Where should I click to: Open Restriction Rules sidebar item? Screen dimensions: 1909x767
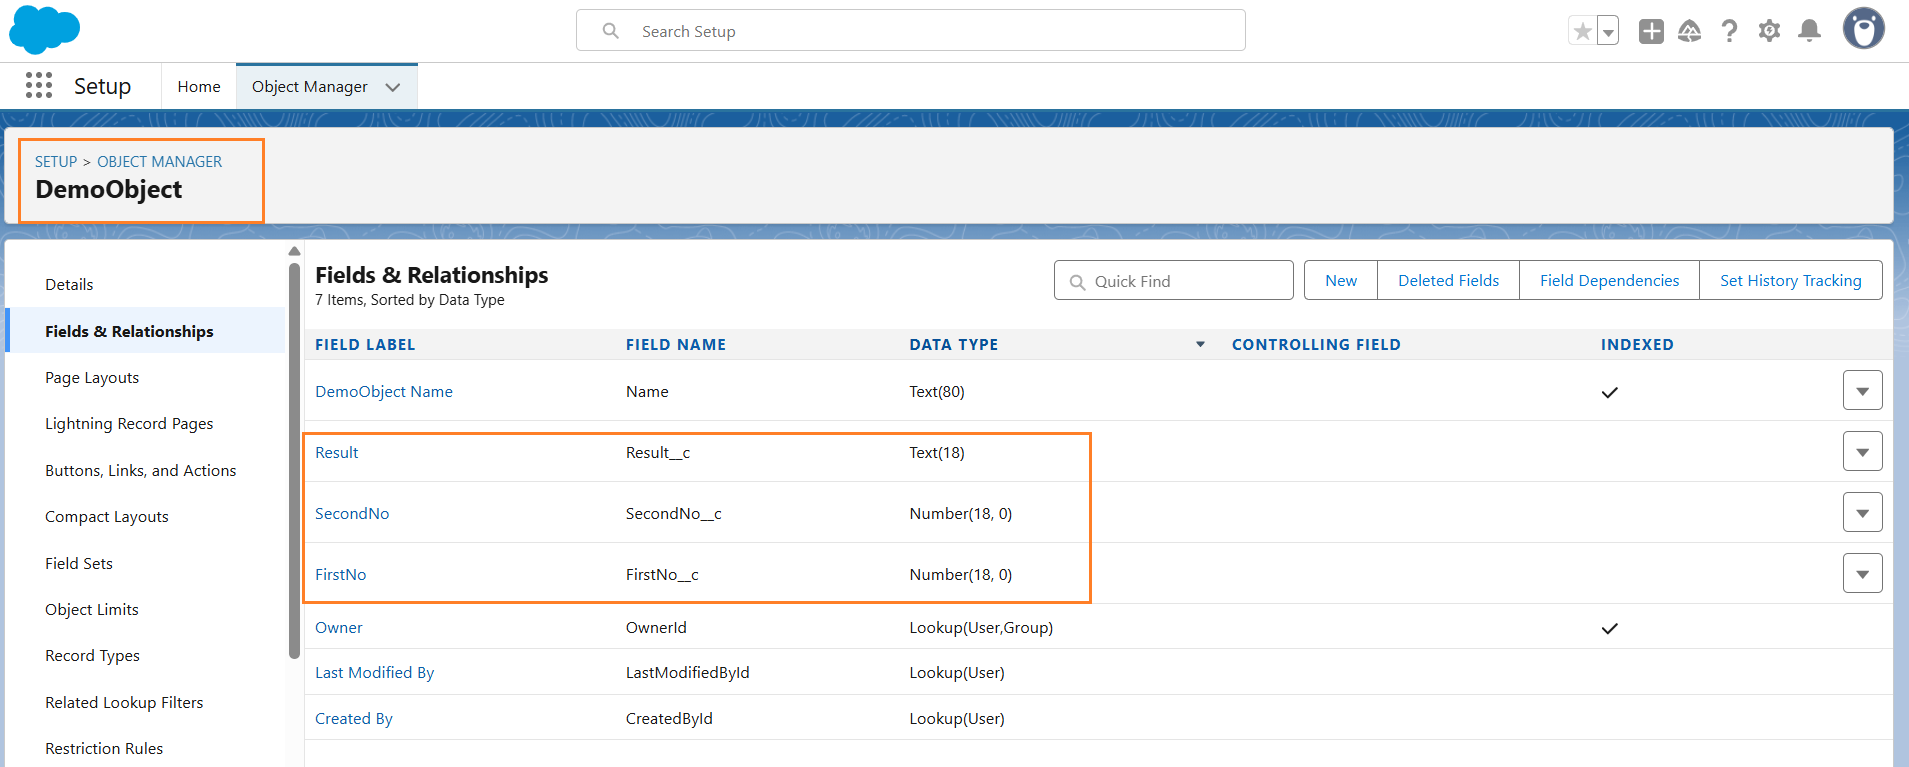pyautogui.click(x=104, y=749)
